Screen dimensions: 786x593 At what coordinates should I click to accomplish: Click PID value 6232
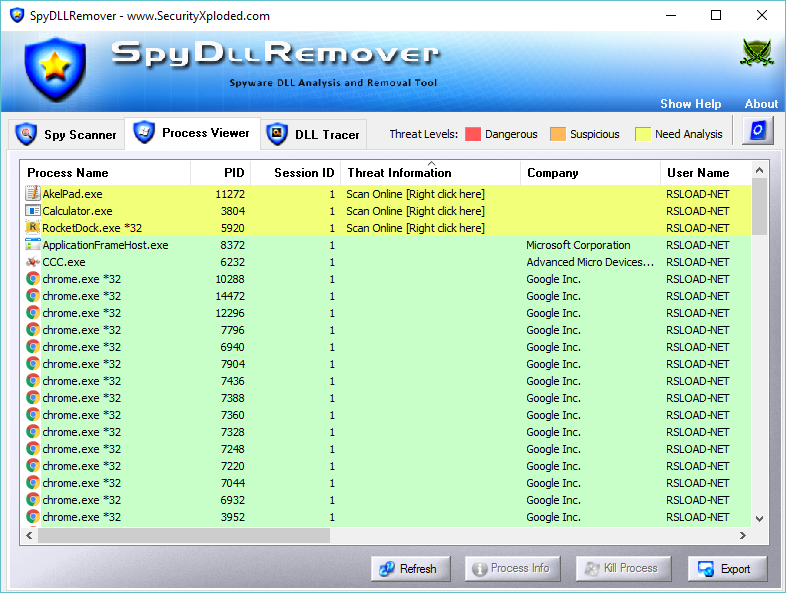tap(233, 262)
